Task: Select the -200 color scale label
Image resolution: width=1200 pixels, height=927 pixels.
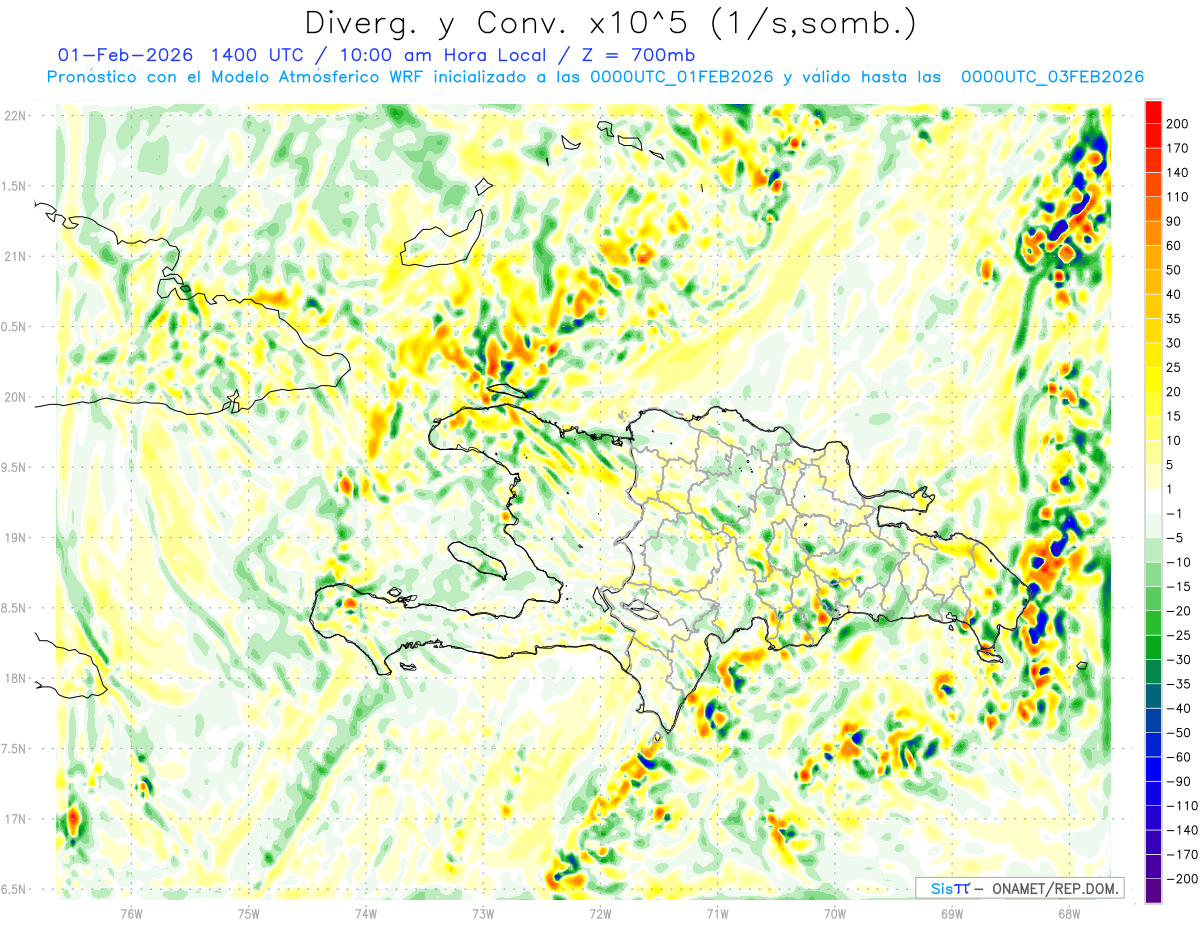Action: (1182, 879)
